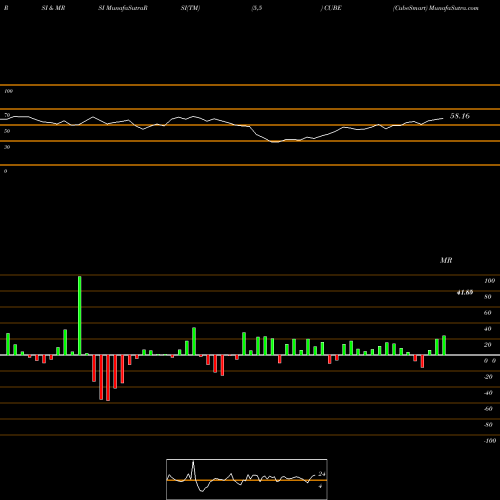Click the 60 label on the MR right axis
Screen dimensions: 500x500
[x=488, y=313]
